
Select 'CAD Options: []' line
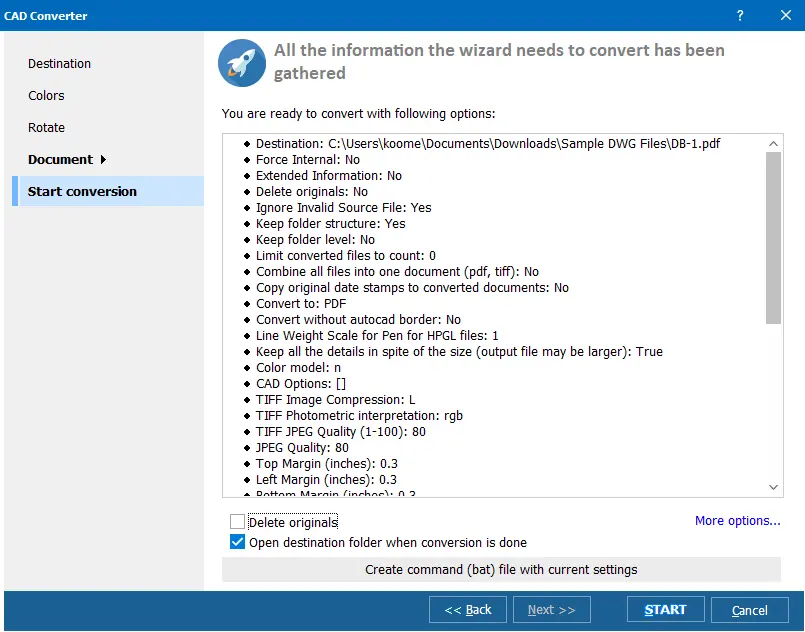pos(301,384)
